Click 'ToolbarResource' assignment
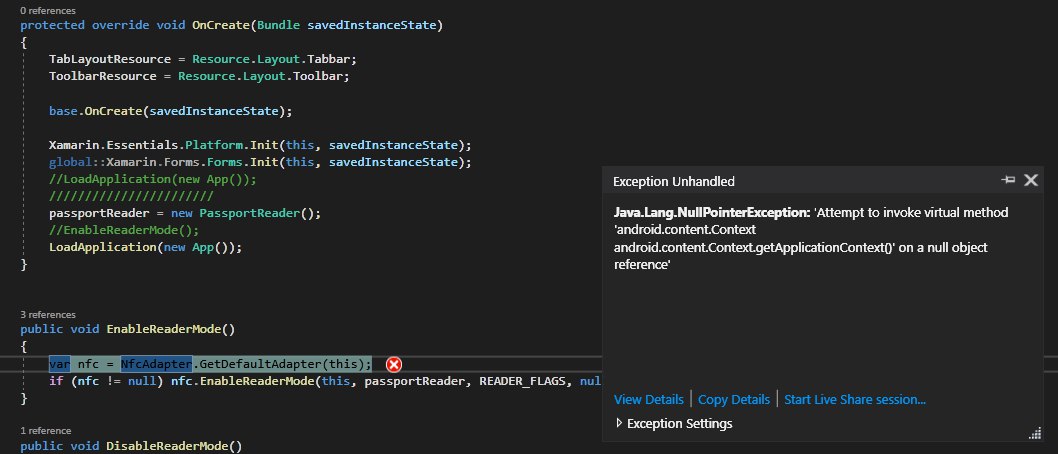Viewport: 1058px width, 454px height. (x=103, y=76)
